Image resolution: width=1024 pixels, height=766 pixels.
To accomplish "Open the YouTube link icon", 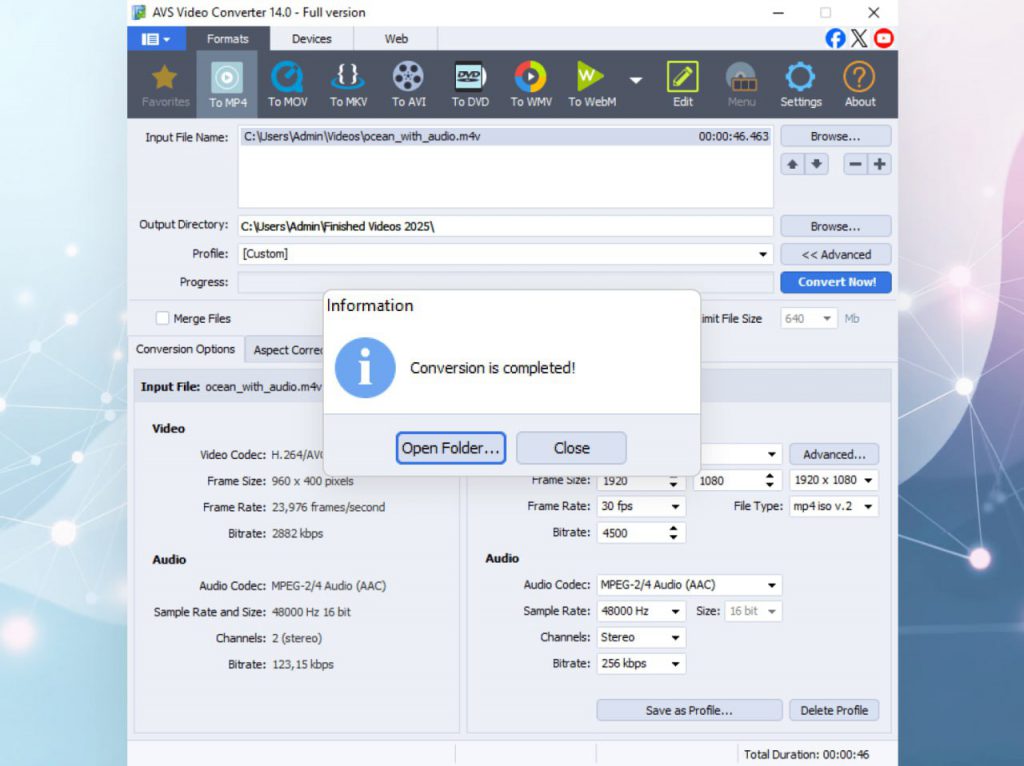I will (x=883, y=38).
